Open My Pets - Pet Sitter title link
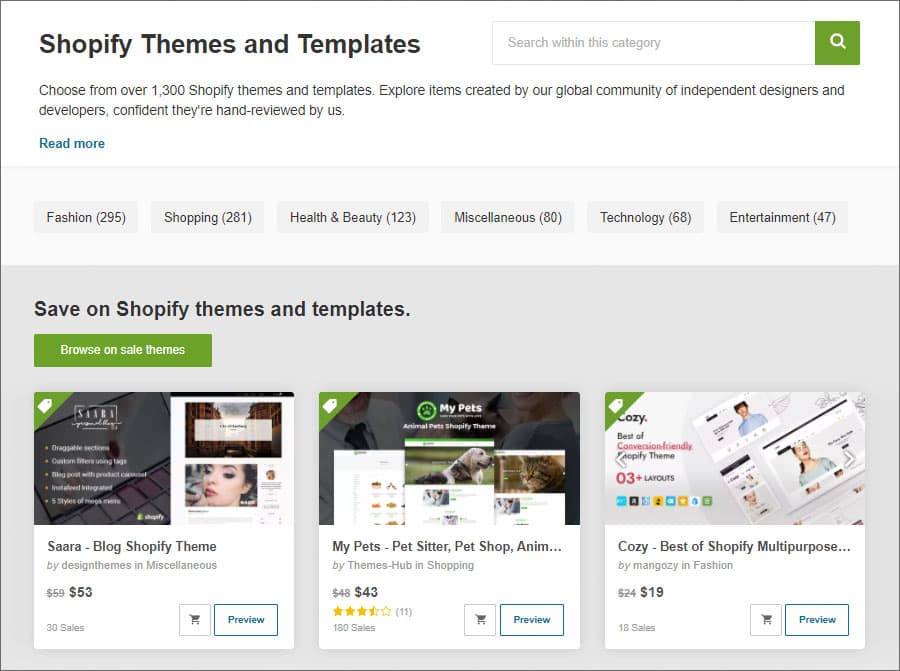The height and width of the screenshot is (671, 900). click(447, 546)
